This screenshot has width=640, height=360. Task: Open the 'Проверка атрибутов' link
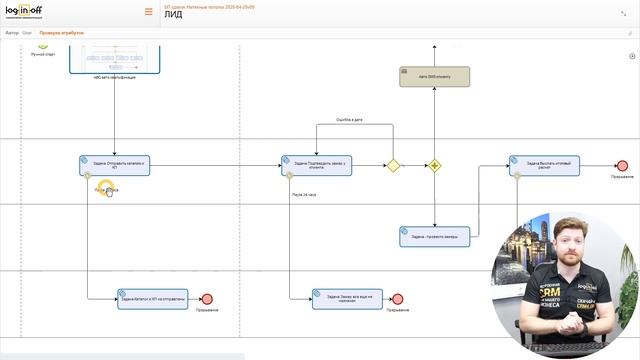point(62,33)
